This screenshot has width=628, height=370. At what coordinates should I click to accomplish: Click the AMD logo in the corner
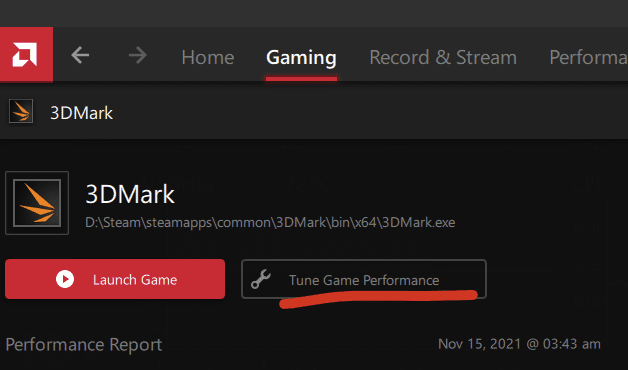(26, 54)
